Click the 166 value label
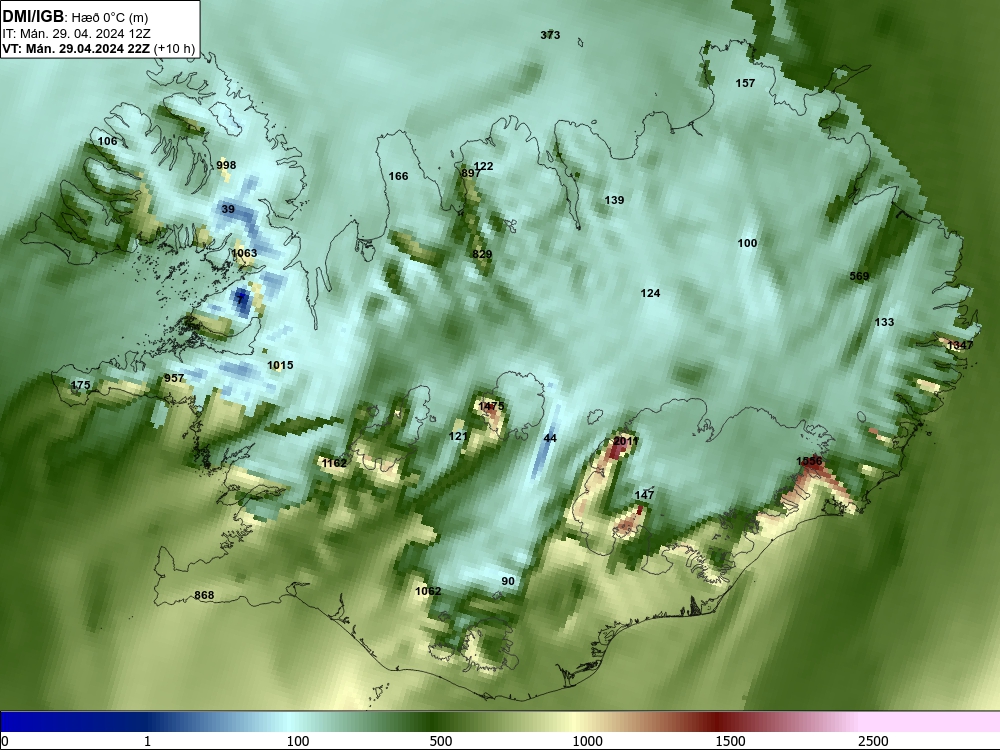This screenshot has width=1000, height=750. click(398, 176)
